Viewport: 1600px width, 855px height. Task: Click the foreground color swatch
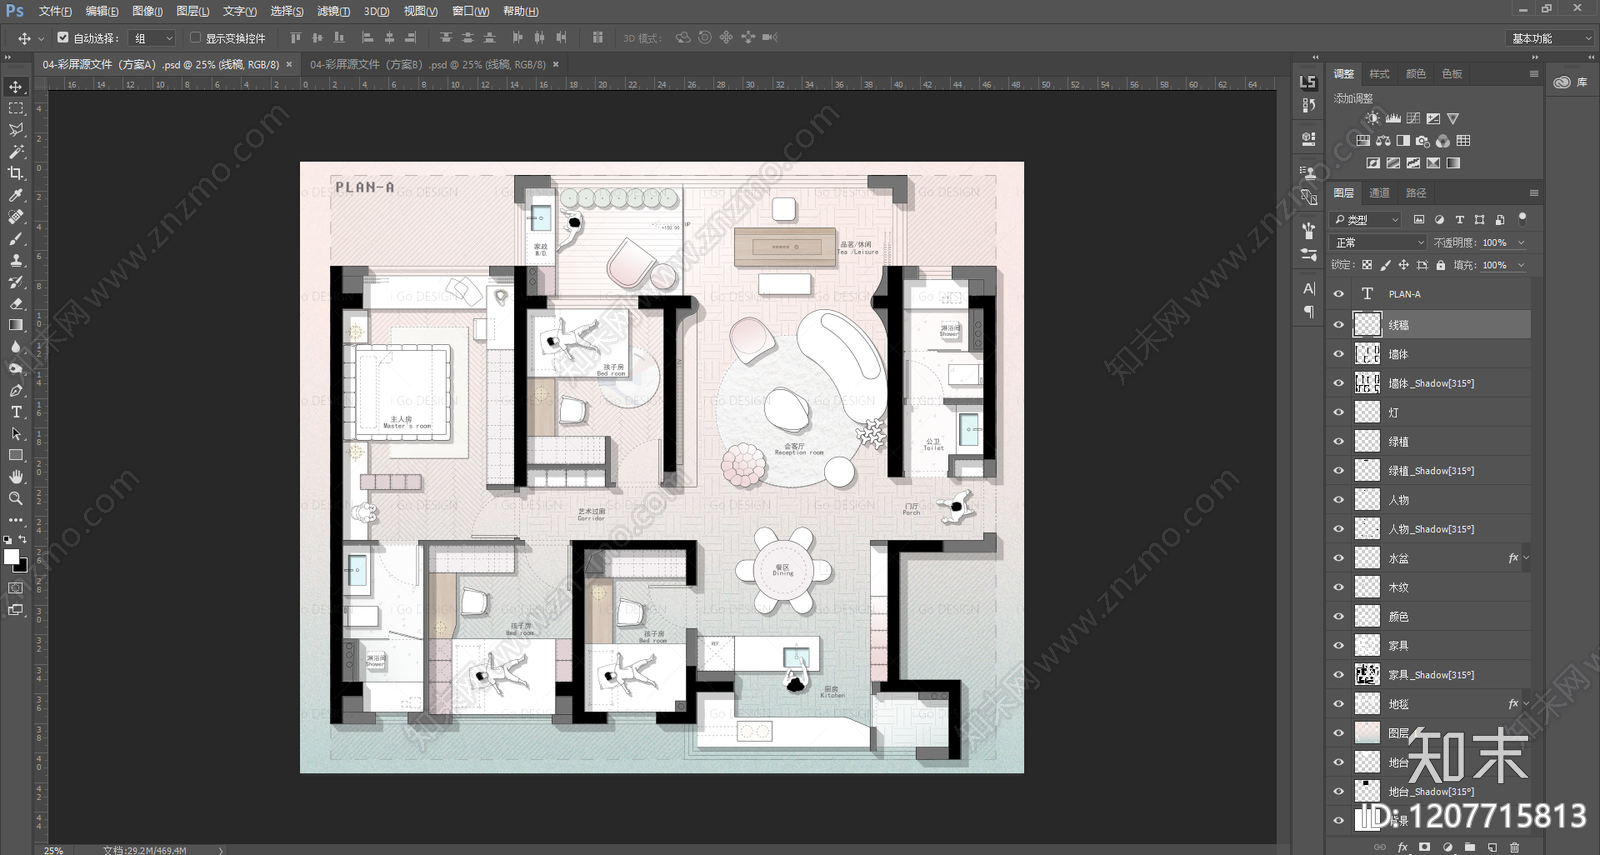pos(11,557)
